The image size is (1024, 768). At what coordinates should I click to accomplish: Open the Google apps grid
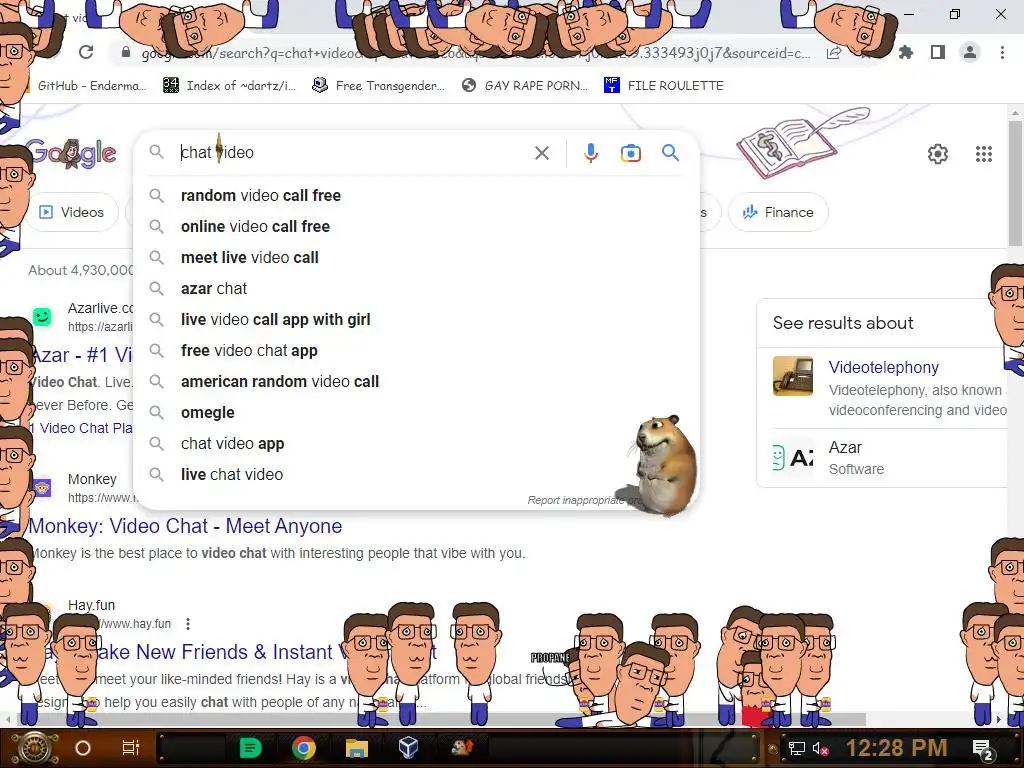984,154
